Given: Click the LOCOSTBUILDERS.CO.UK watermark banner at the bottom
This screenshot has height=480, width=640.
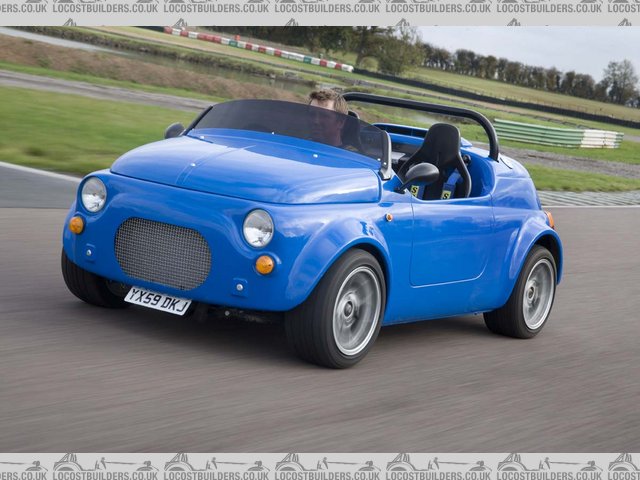Looking at the screenshot, I should [x=320, y=466].
